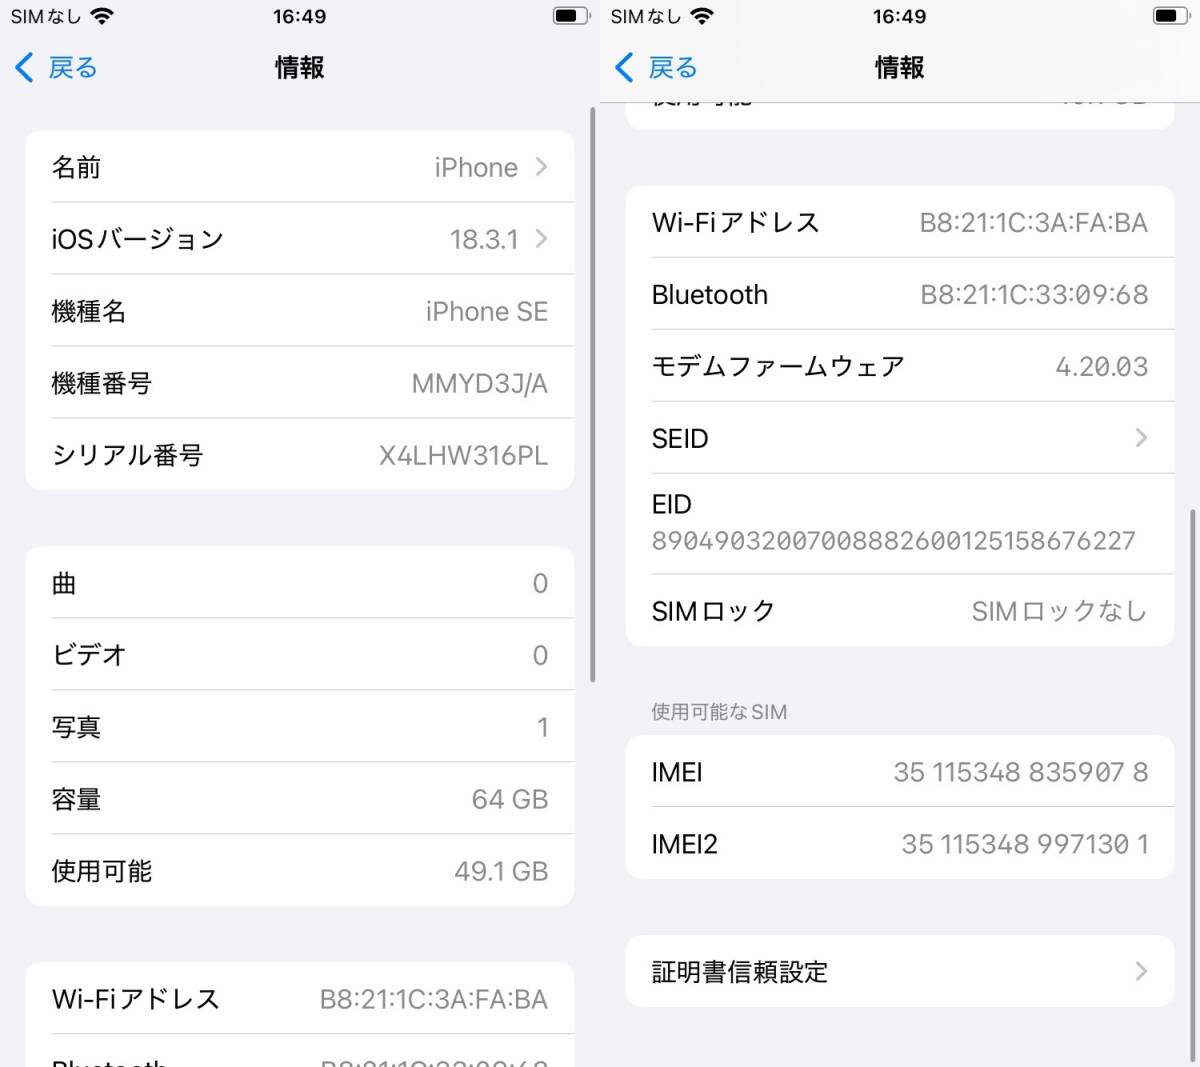Tap the 曲 row label
1200x1067 pixels.
coord(64,583)
